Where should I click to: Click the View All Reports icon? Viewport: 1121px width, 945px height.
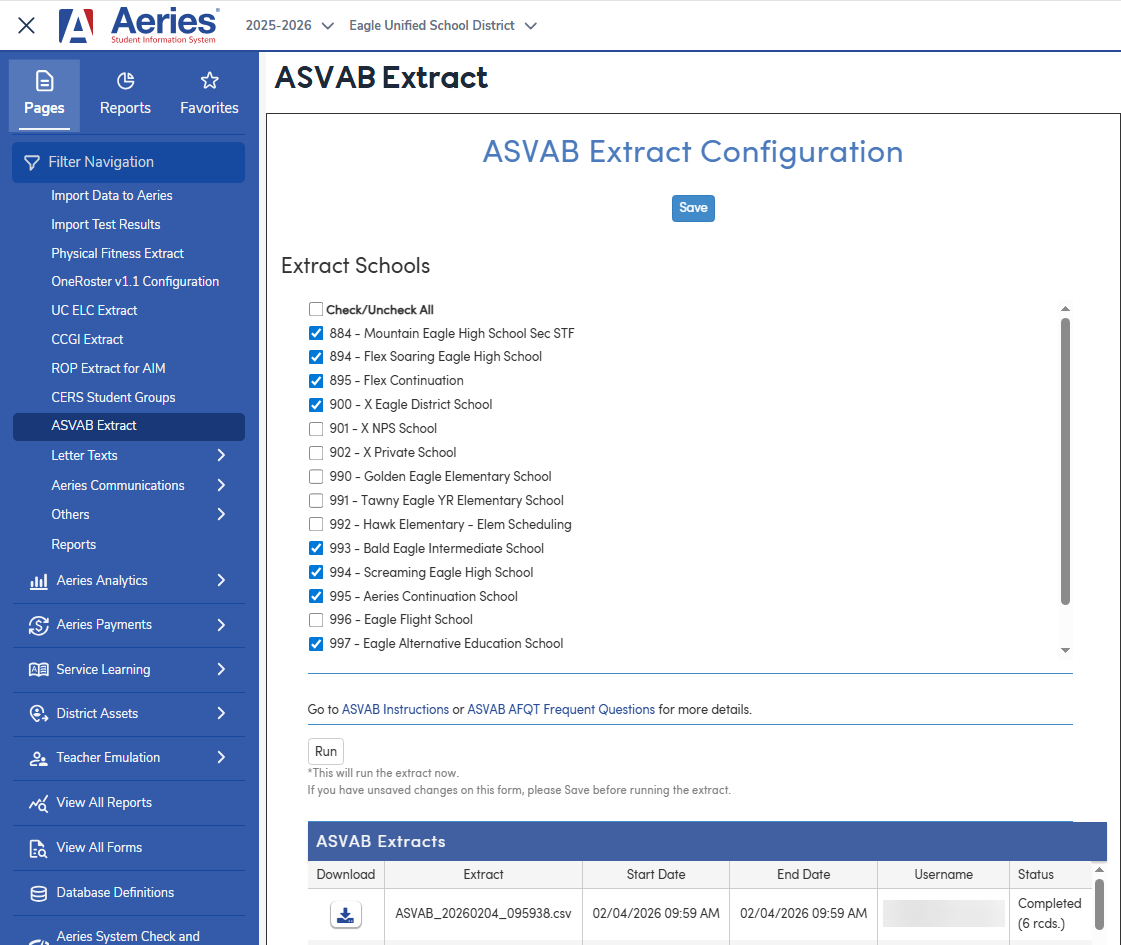39,803
